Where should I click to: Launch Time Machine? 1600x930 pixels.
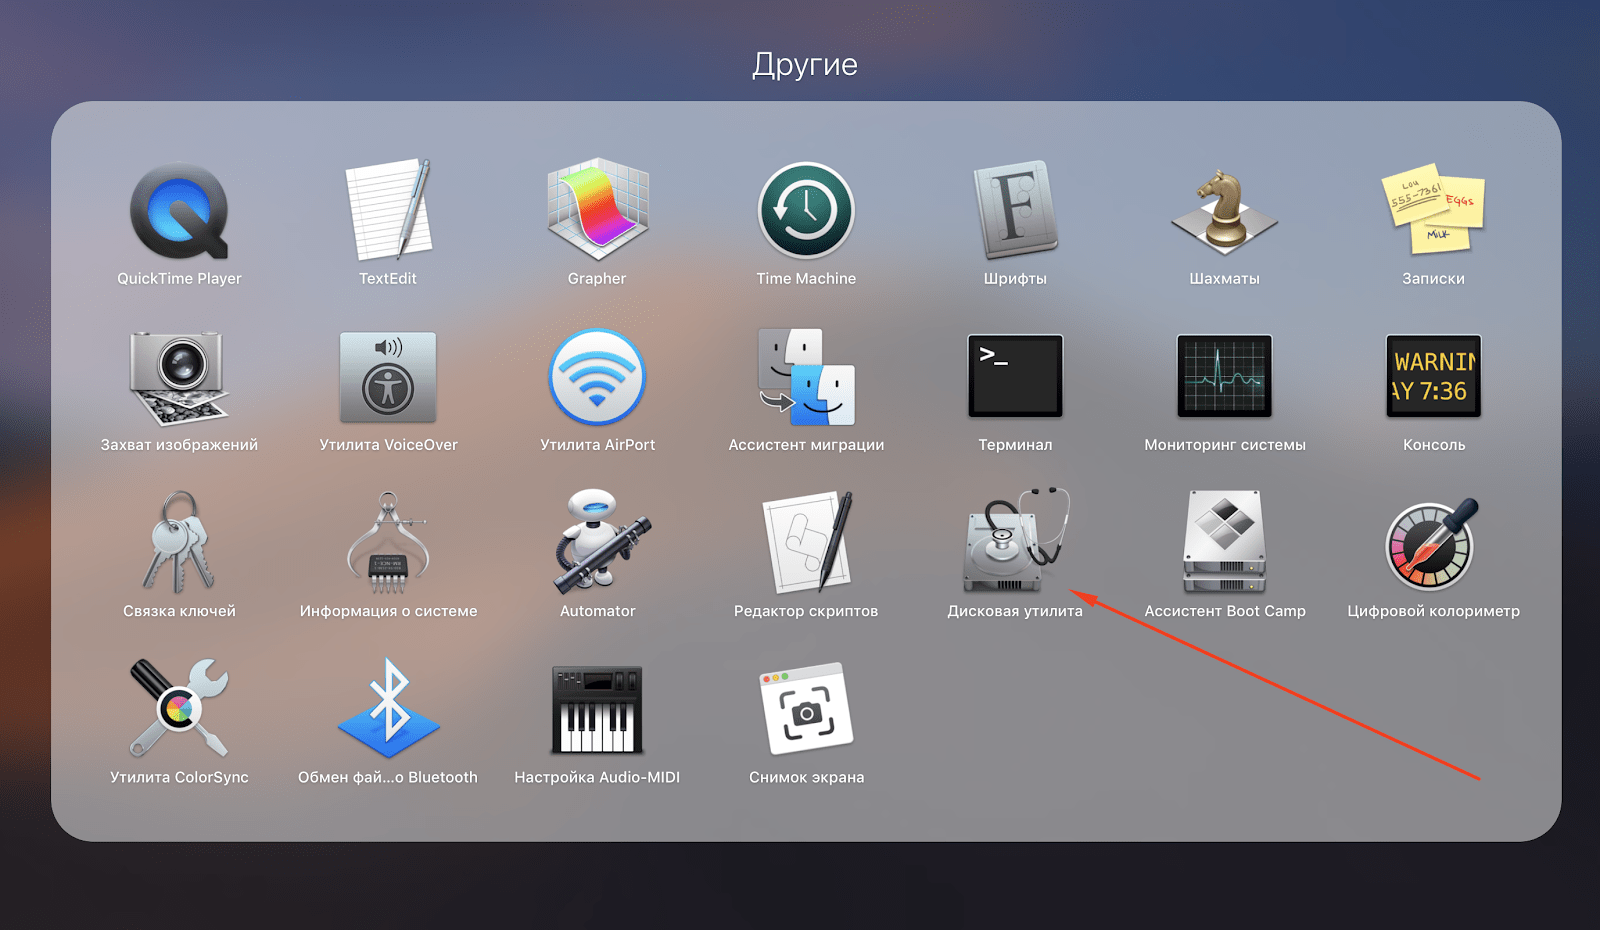pyautogui.click(x=806, y=212)
